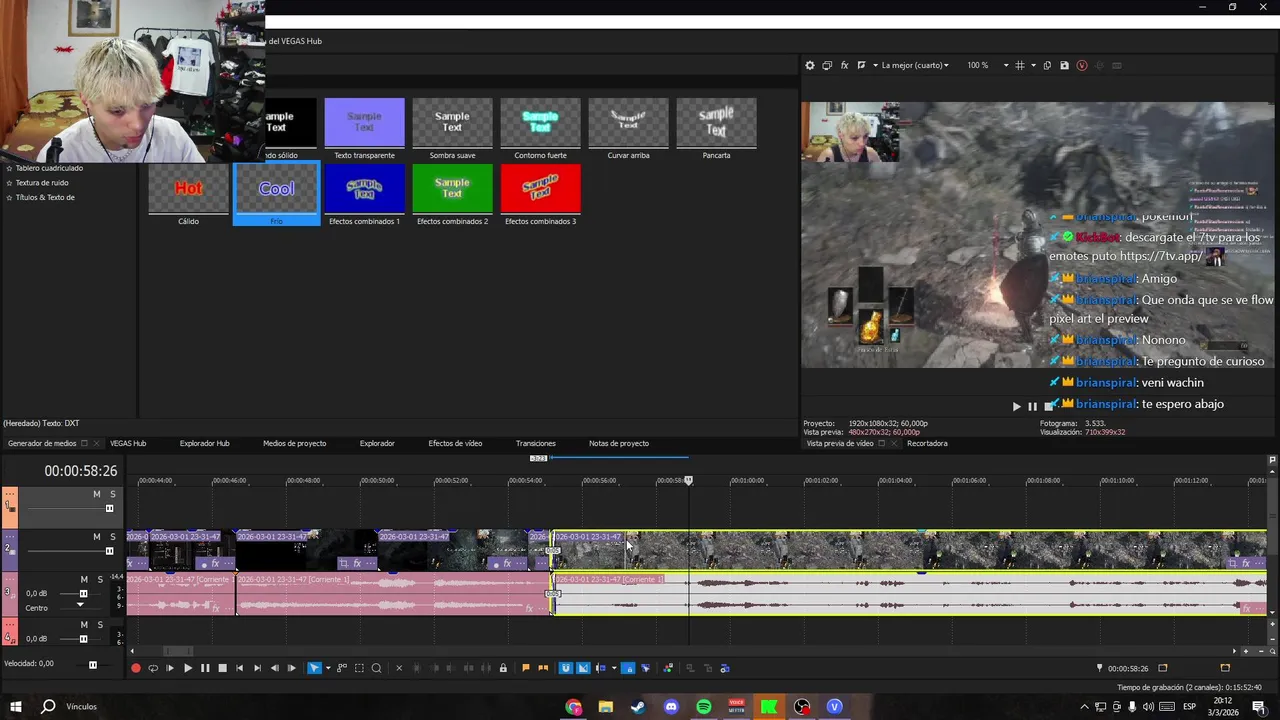
Task: Toggle lock envelopes to events
Action: point(627,668)
